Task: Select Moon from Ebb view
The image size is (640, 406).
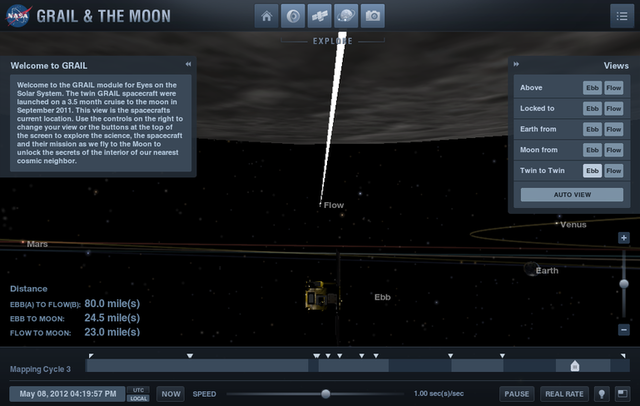Action: point(592,150)
